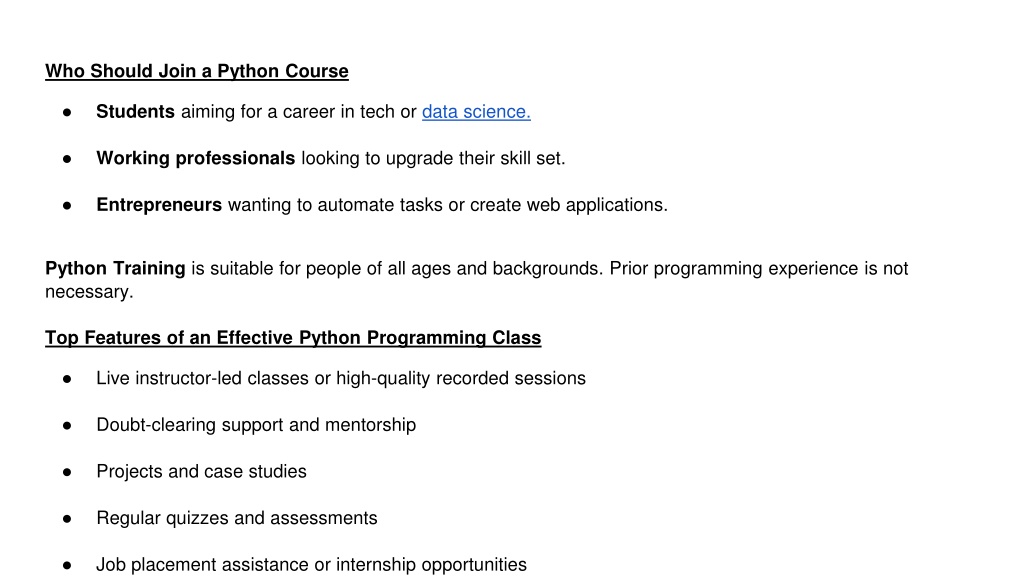Image resolution: width=1024 pixels, height=576 pixels.
Task: Click the 'Live instructor-led classes' bullet line
Action: (341, 378)
